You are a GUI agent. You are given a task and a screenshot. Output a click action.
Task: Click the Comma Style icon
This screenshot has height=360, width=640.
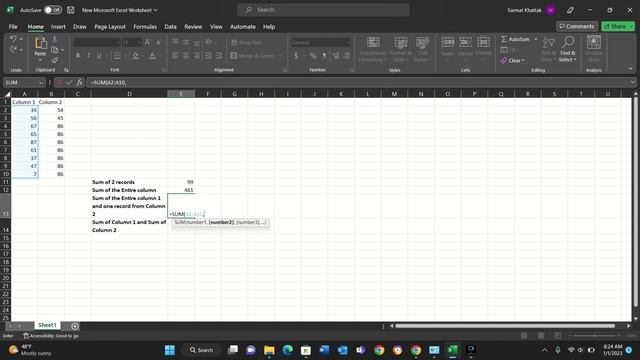click(x=324, y=56)
